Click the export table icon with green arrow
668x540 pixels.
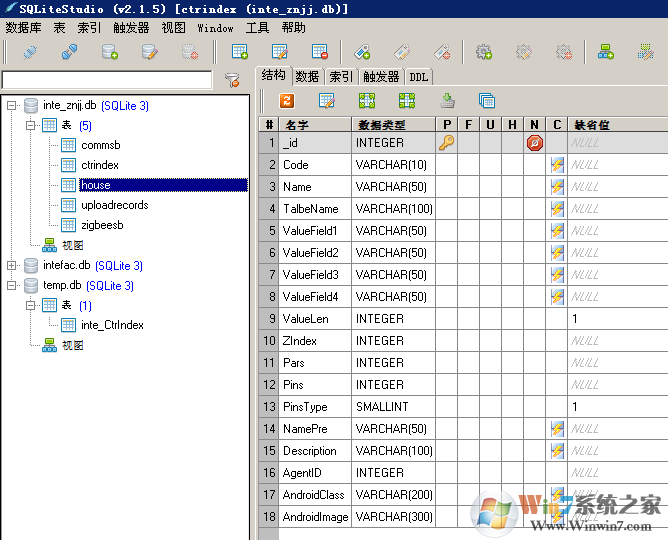(x=447, y=100)
